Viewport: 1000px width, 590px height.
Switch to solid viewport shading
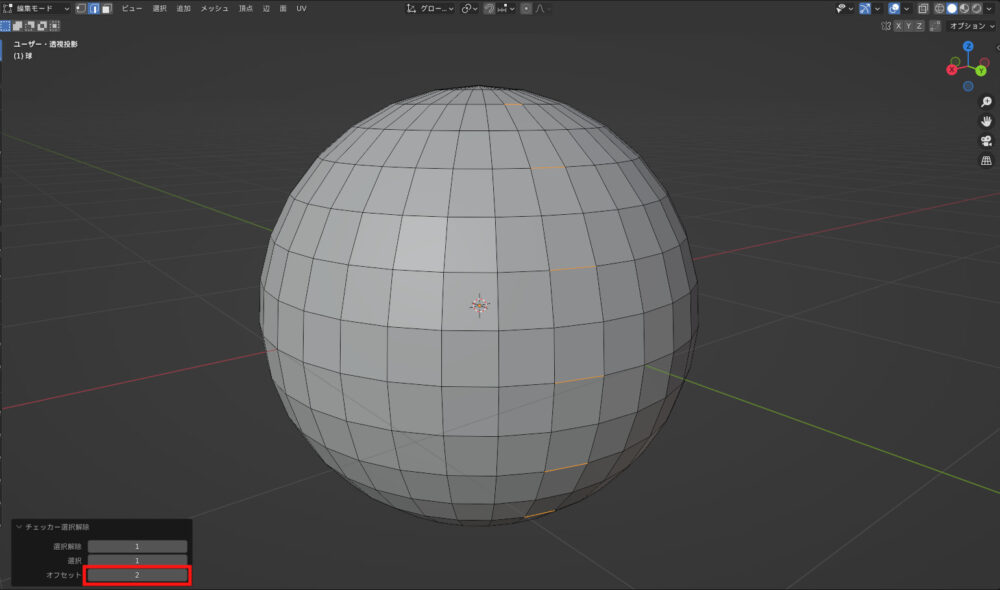[x=952, y=8]
